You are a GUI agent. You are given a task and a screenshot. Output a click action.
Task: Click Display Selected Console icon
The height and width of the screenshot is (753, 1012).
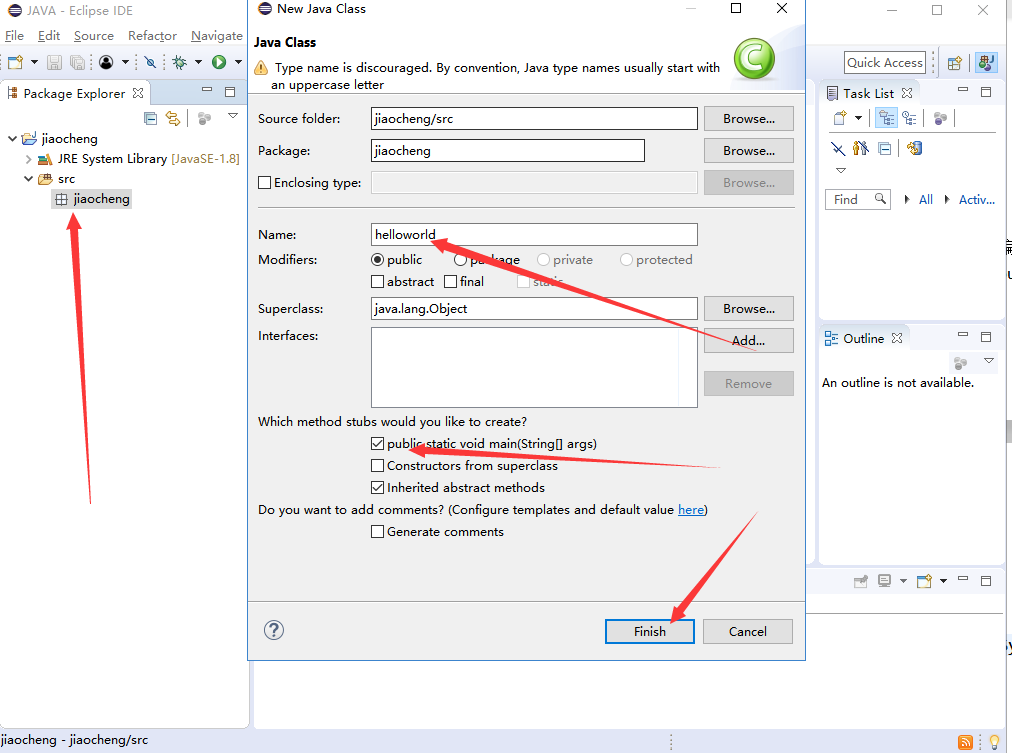[885, 581]
